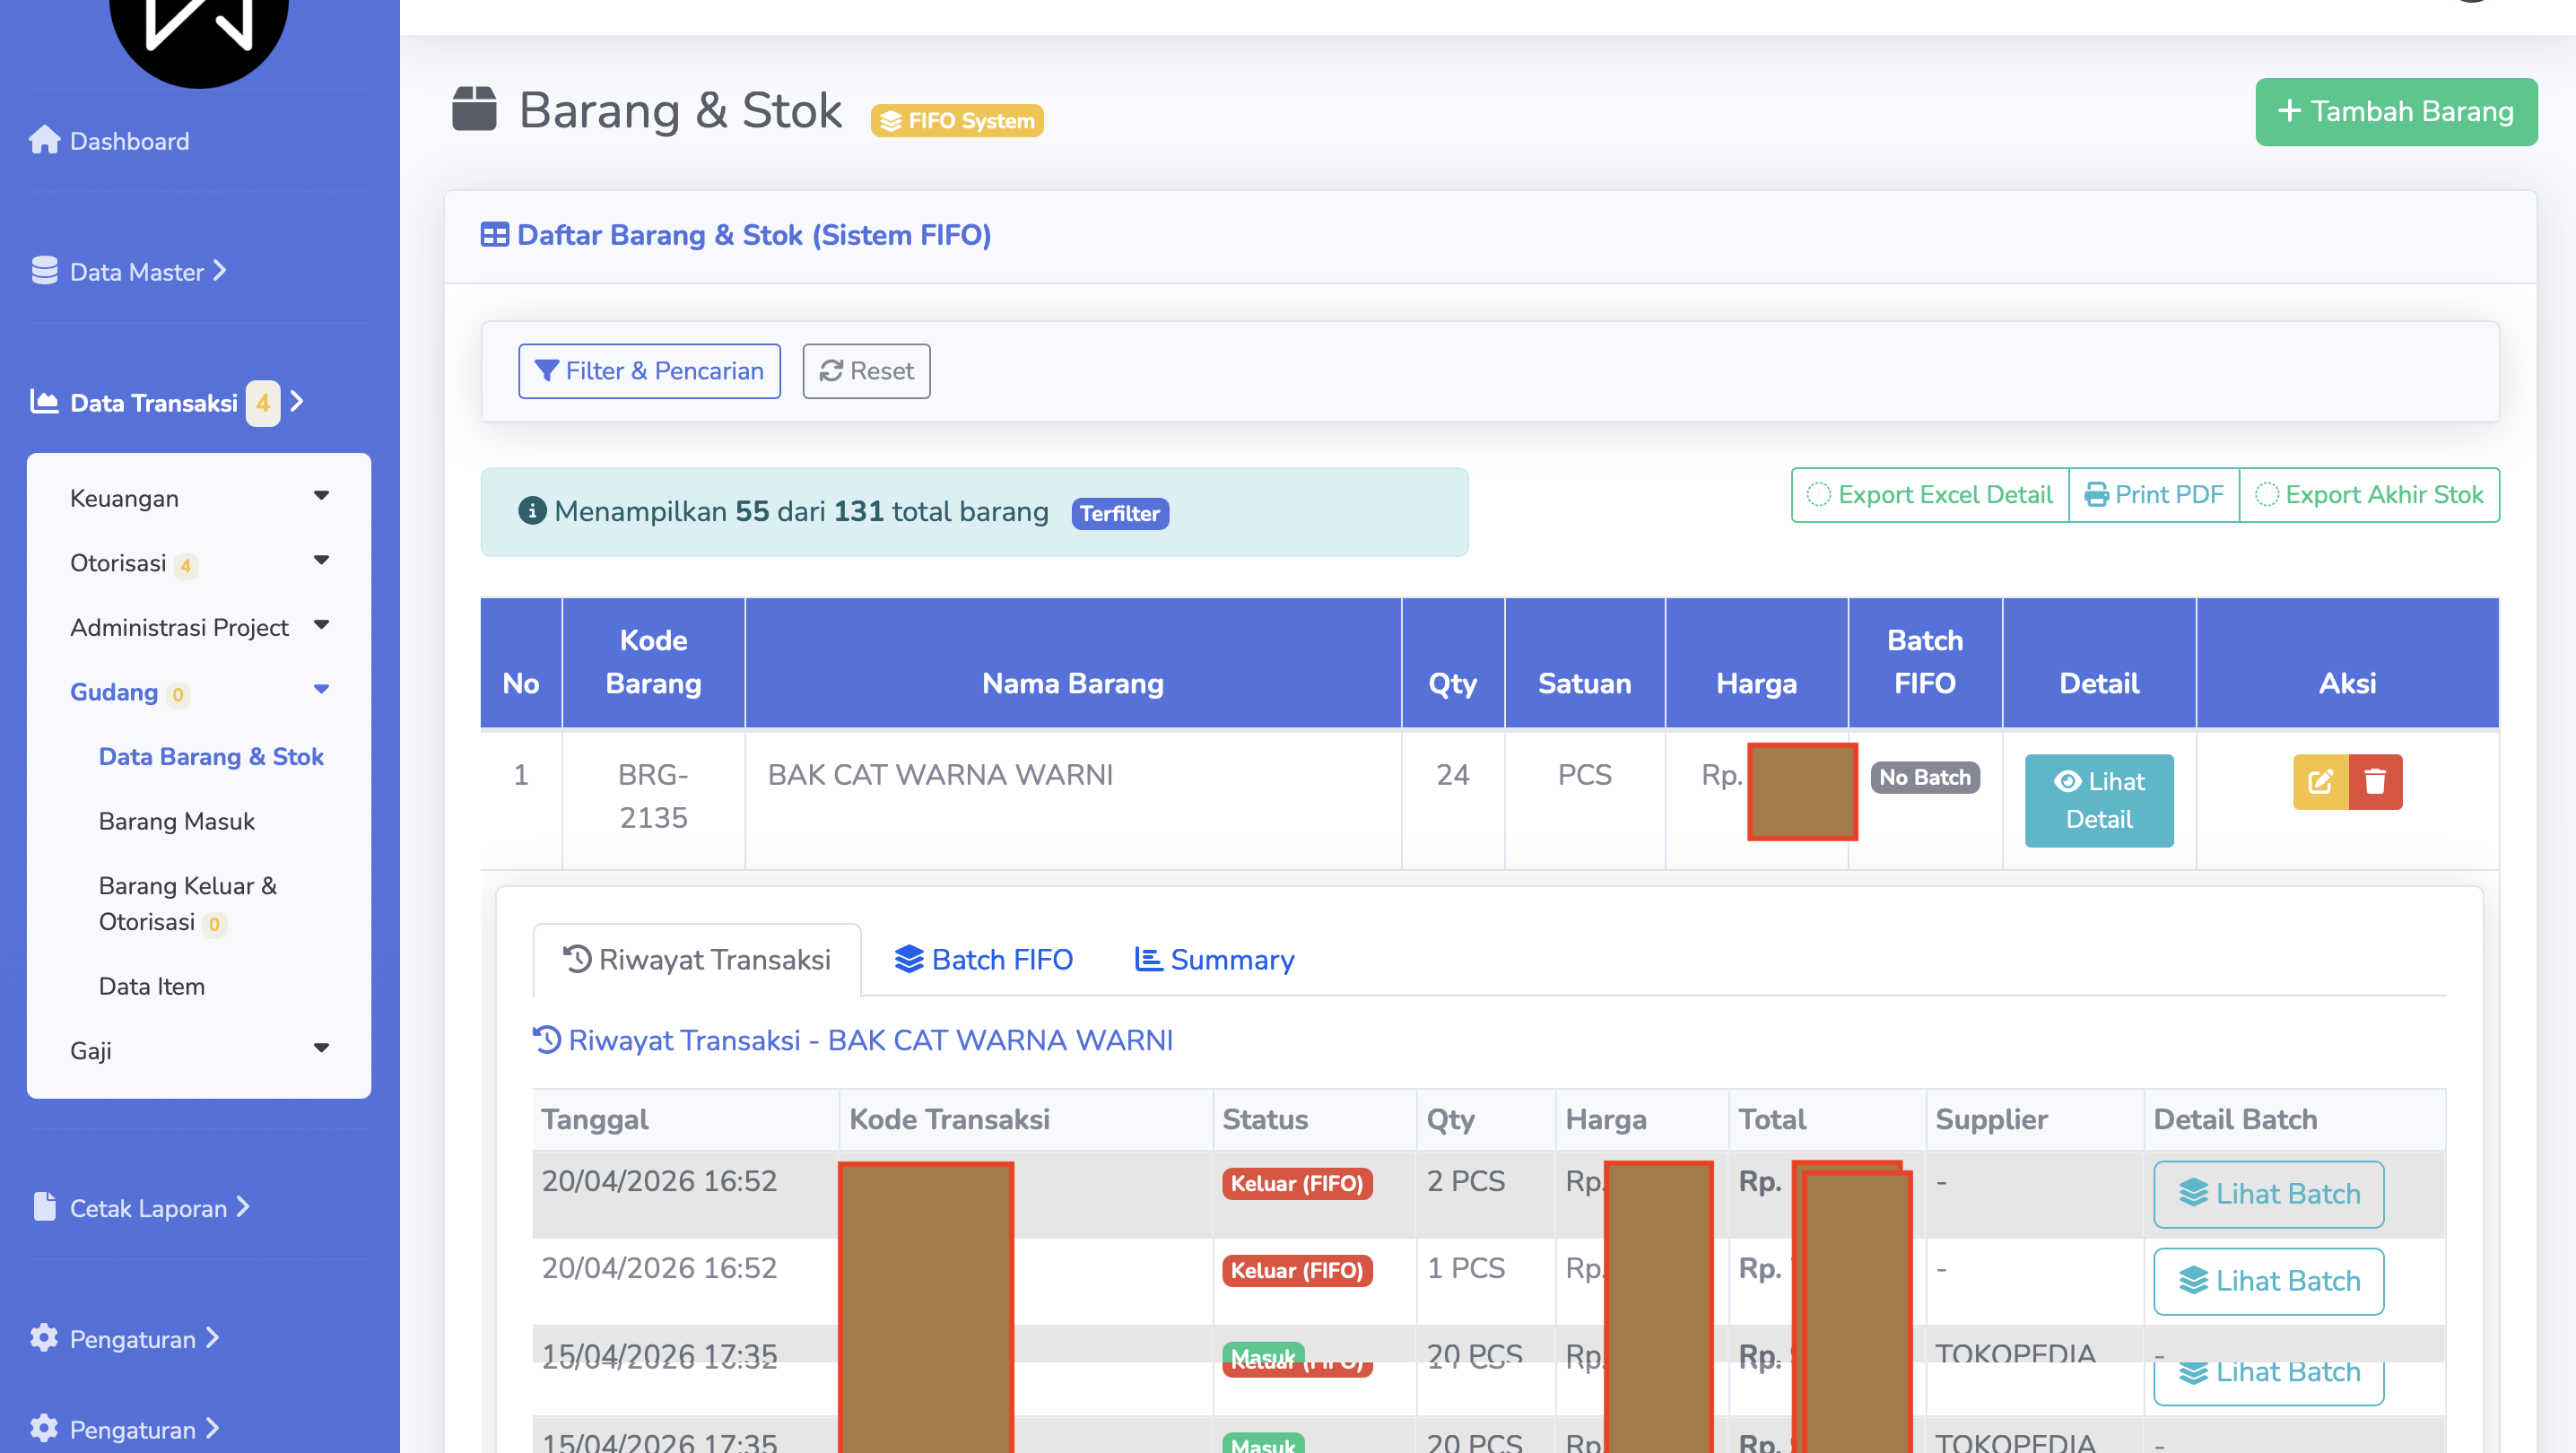Click the Data Master database icon
The width and height of the screenshot is (2576, 1453).
click(x=44, y=271)
